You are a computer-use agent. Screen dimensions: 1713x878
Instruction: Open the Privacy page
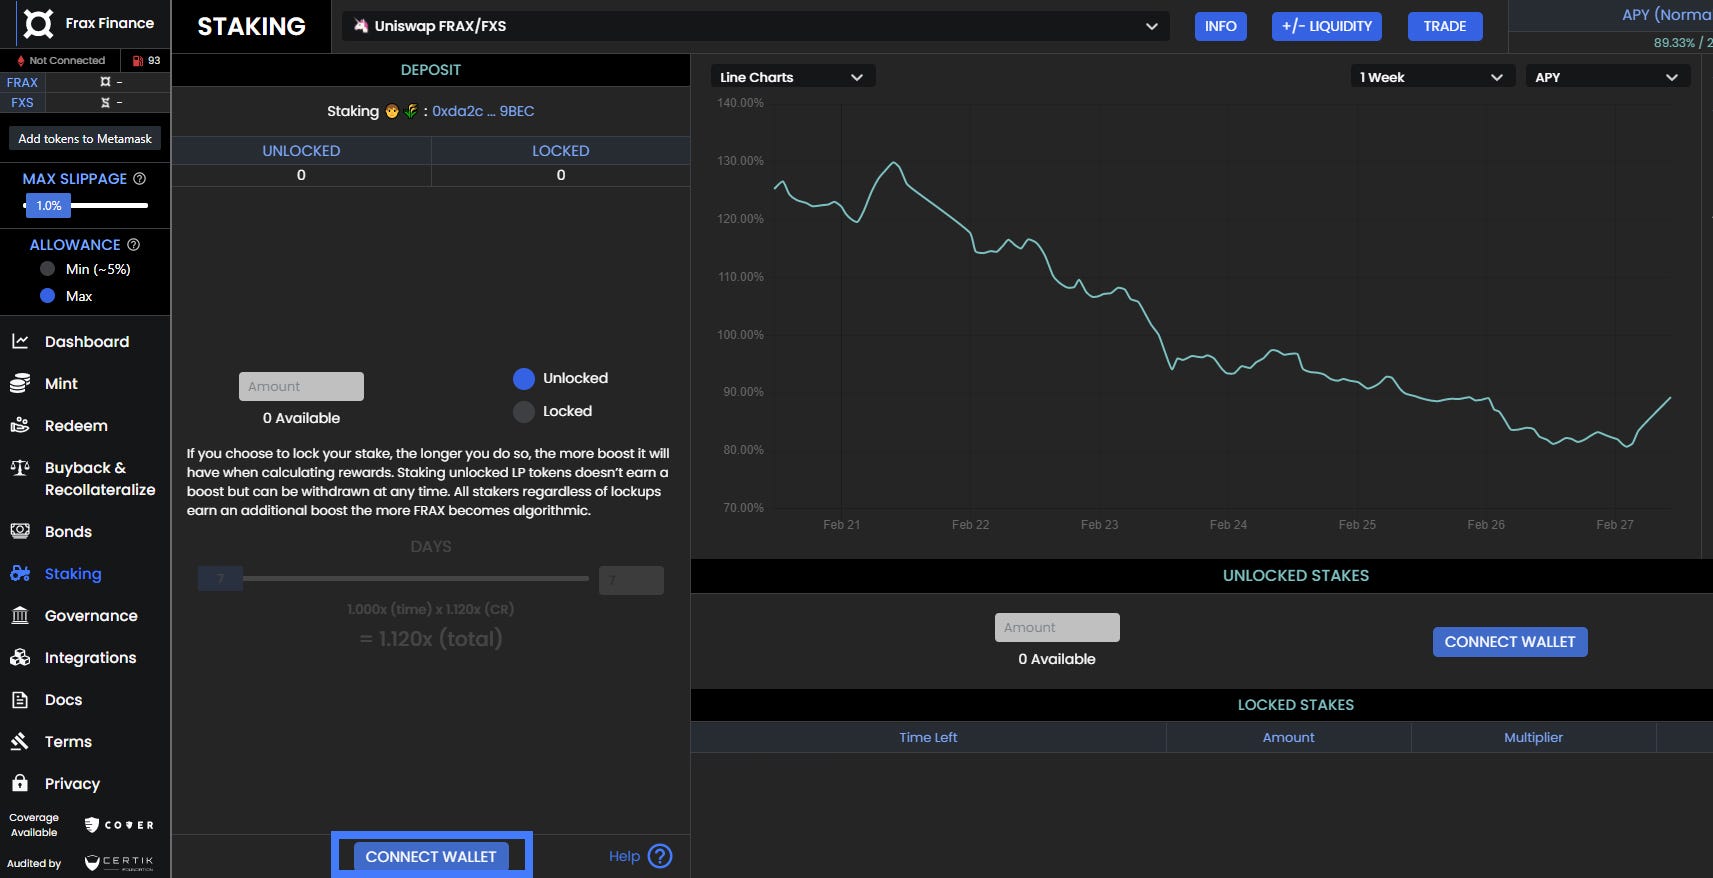tap(72, 783)
